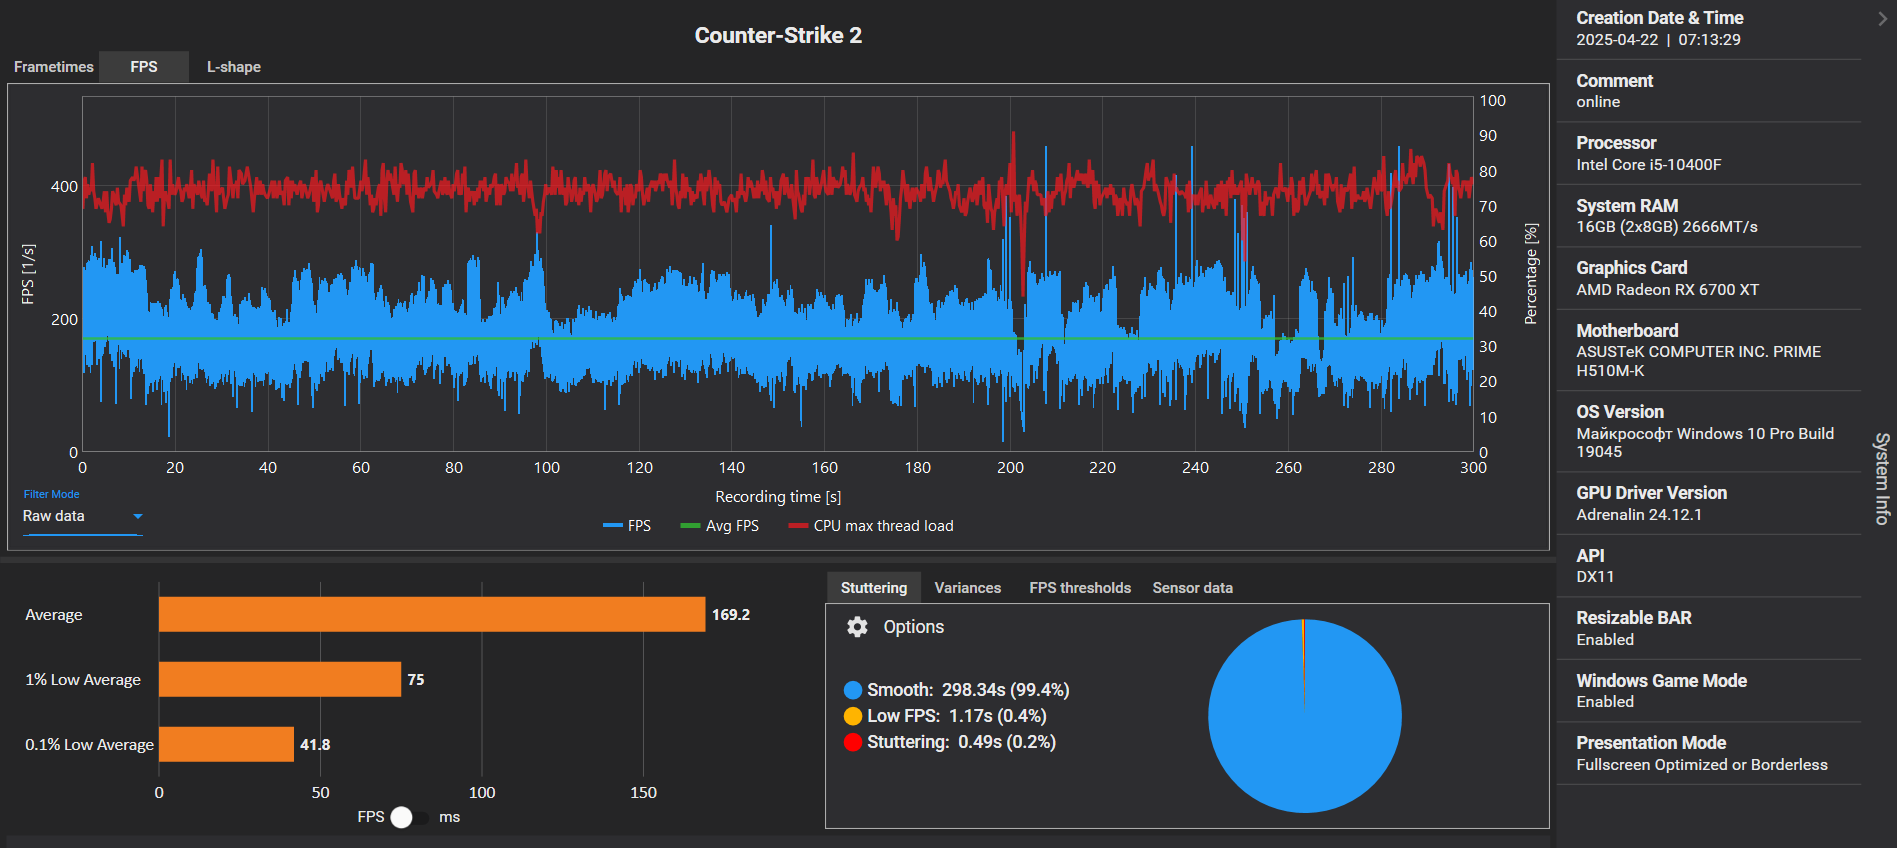
Task: Click the API value DX11
Action: click(x=1595, y=577)
